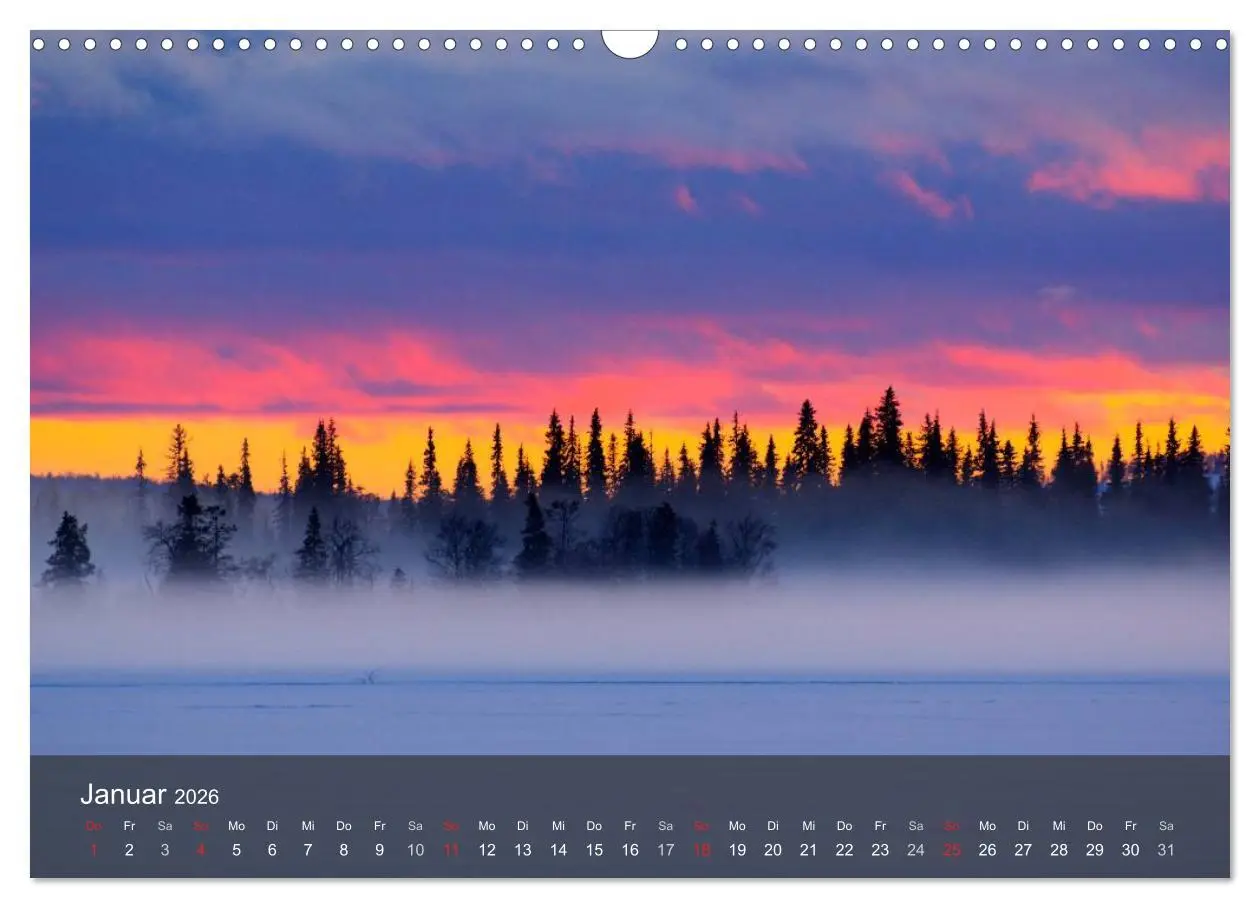The image size is (1260, 908).
Task: Select day 19 in the calendar strip
Action: (737, 850)
